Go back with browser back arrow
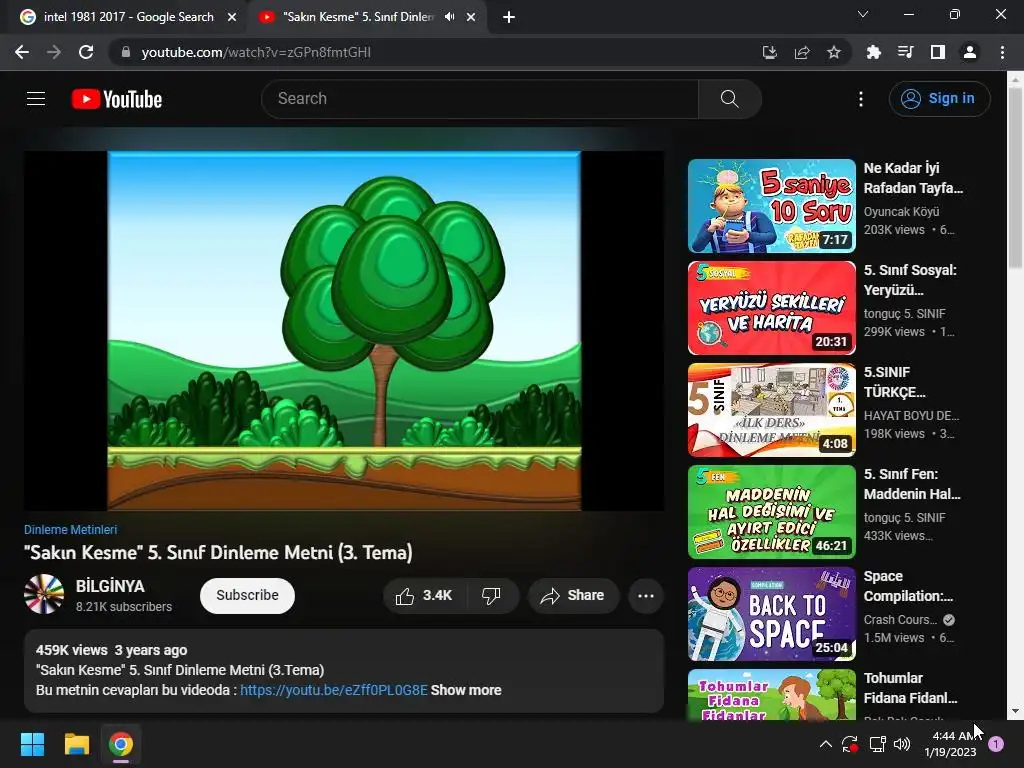This screenshot has width=1024, height=768. pos(22,52)
